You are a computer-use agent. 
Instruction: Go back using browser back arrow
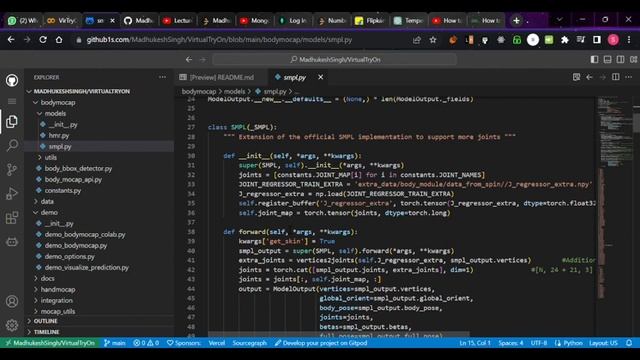click(11, 40)
